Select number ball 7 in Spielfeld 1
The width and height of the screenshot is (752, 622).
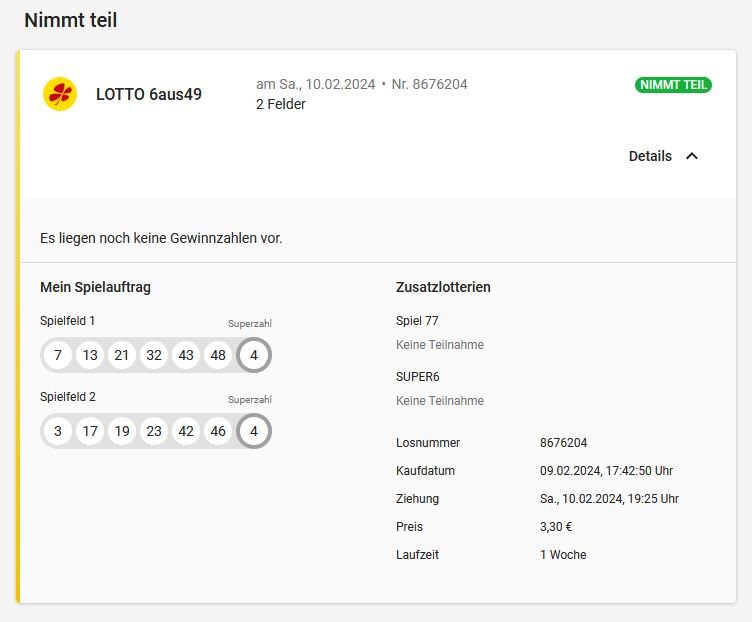click(x=58, y=355)
